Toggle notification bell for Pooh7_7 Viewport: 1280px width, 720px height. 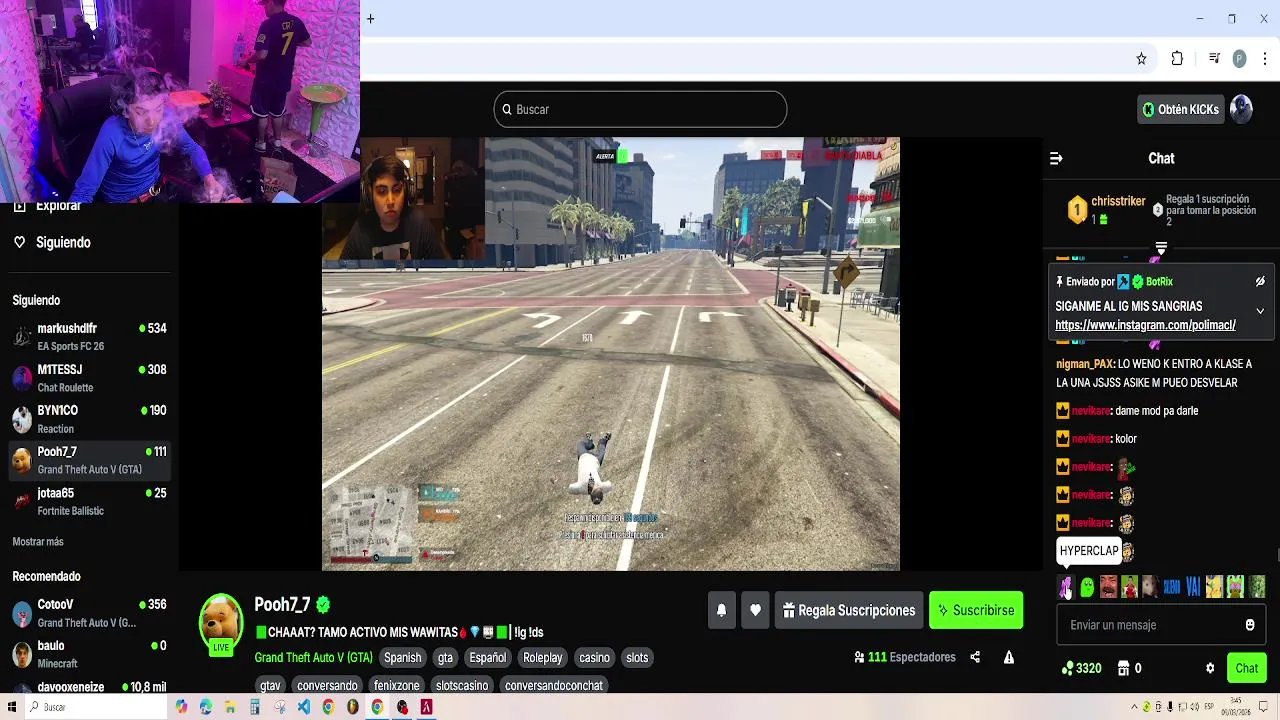tap(721, 610)
